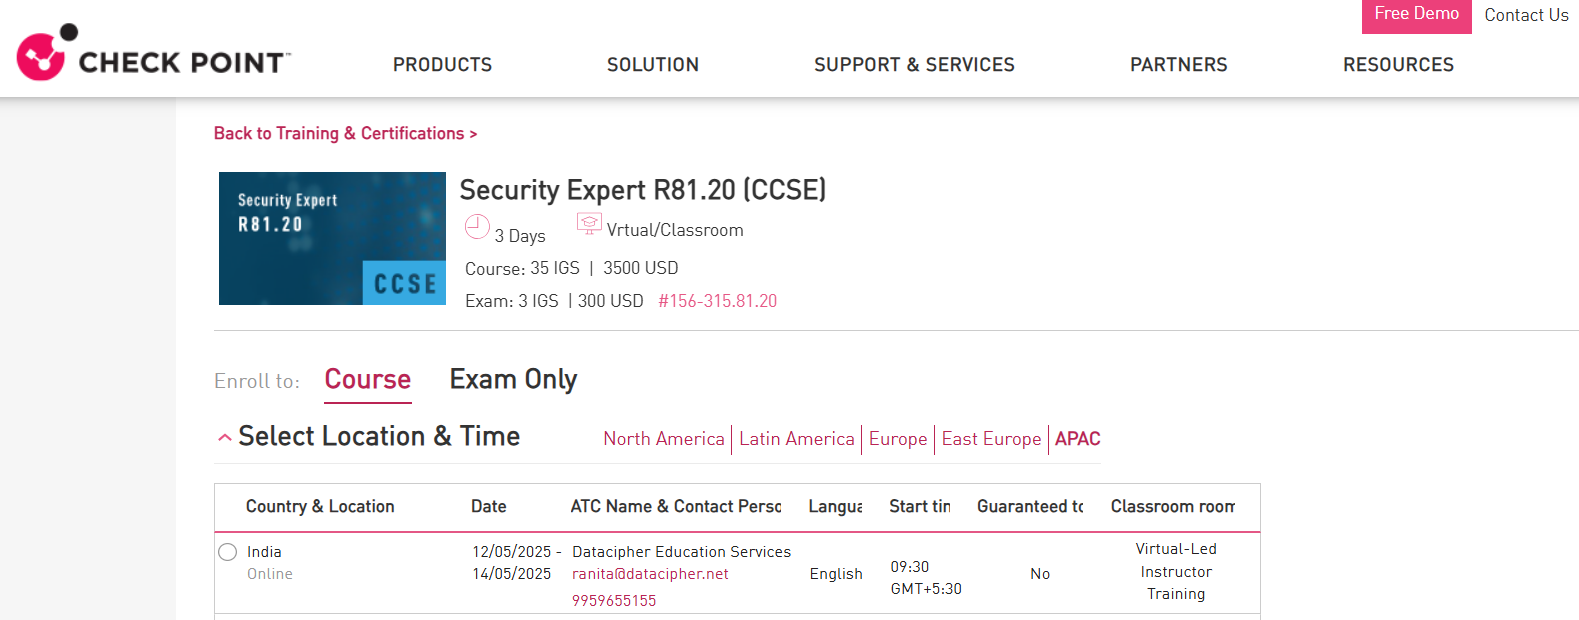Screen dimensions: 1579x620
Task: Click the virtual classroom icon
Action: (x=589, y=224)
